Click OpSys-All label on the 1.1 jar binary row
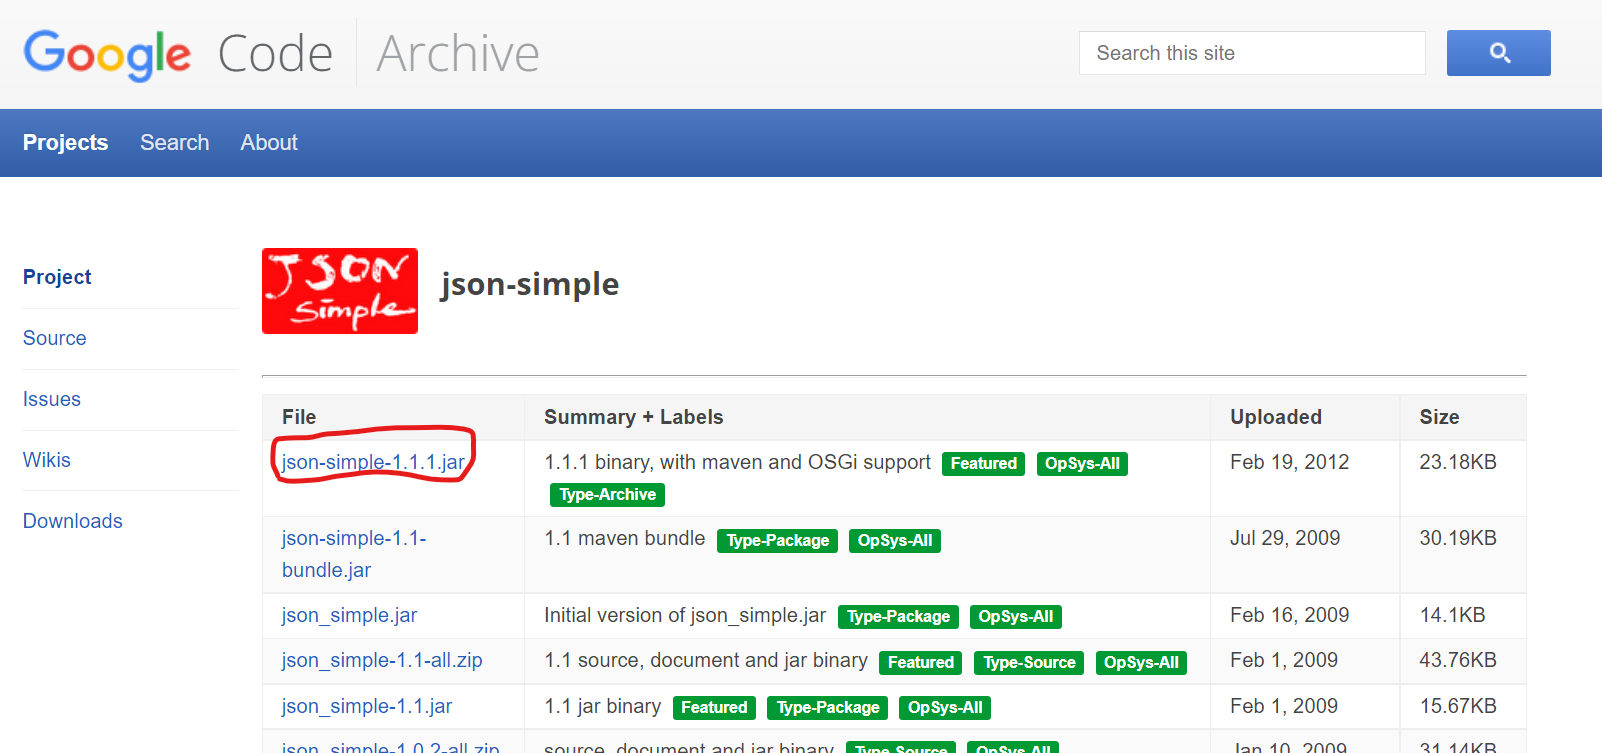Viewport: 1602px width, 753px height. tap(945, 708)
